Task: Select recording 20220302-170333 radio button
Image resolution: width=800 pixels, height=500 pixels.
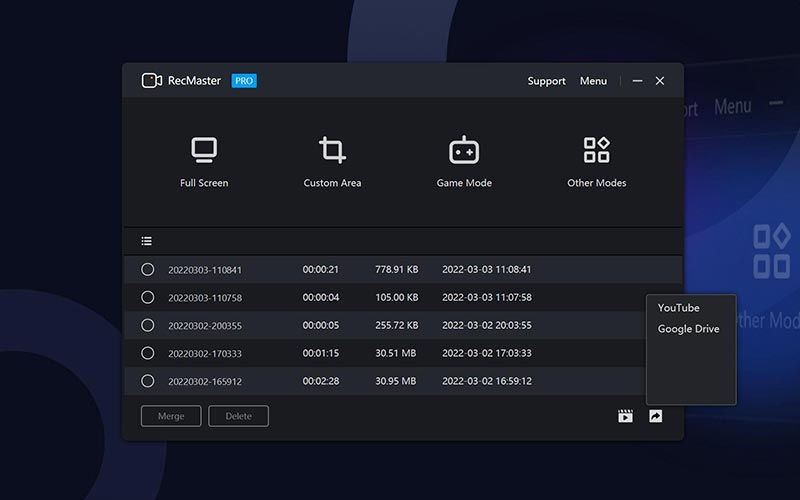Action: click(147, 353)
